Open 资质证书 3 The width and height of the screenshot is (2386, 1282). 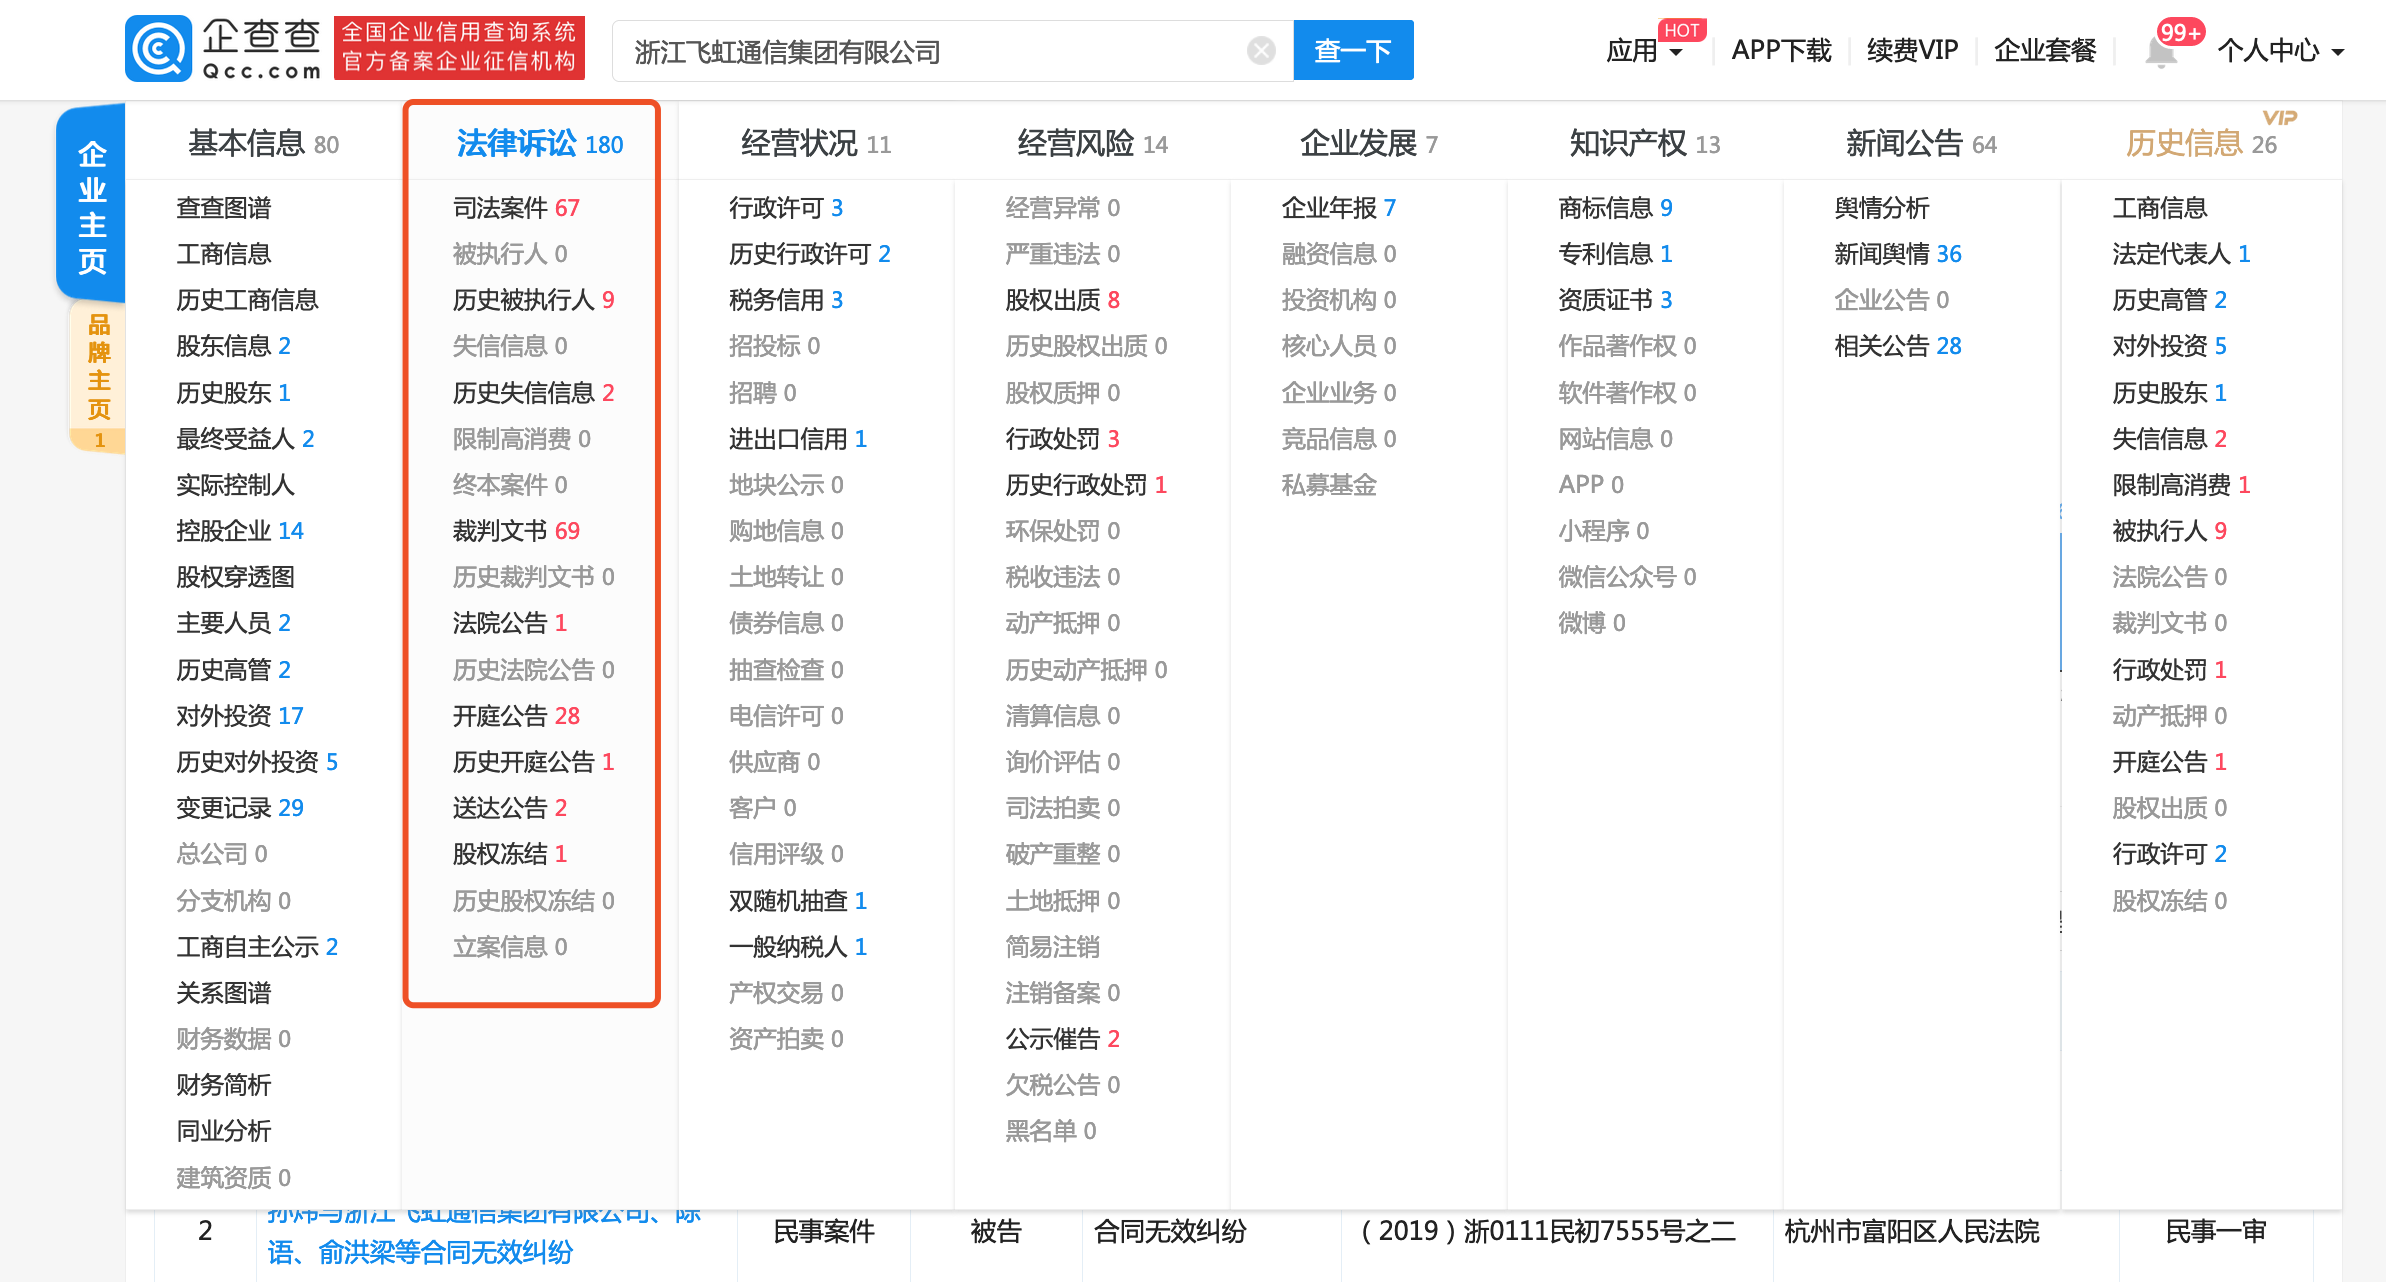click(1615, 300)
